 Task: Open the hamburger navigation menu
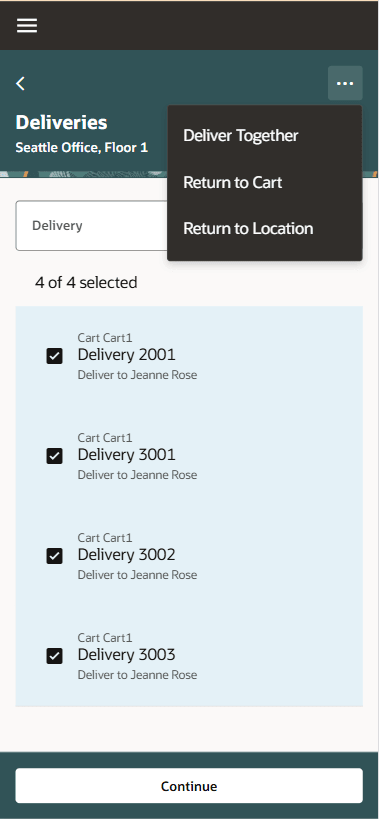pos(27,26)
